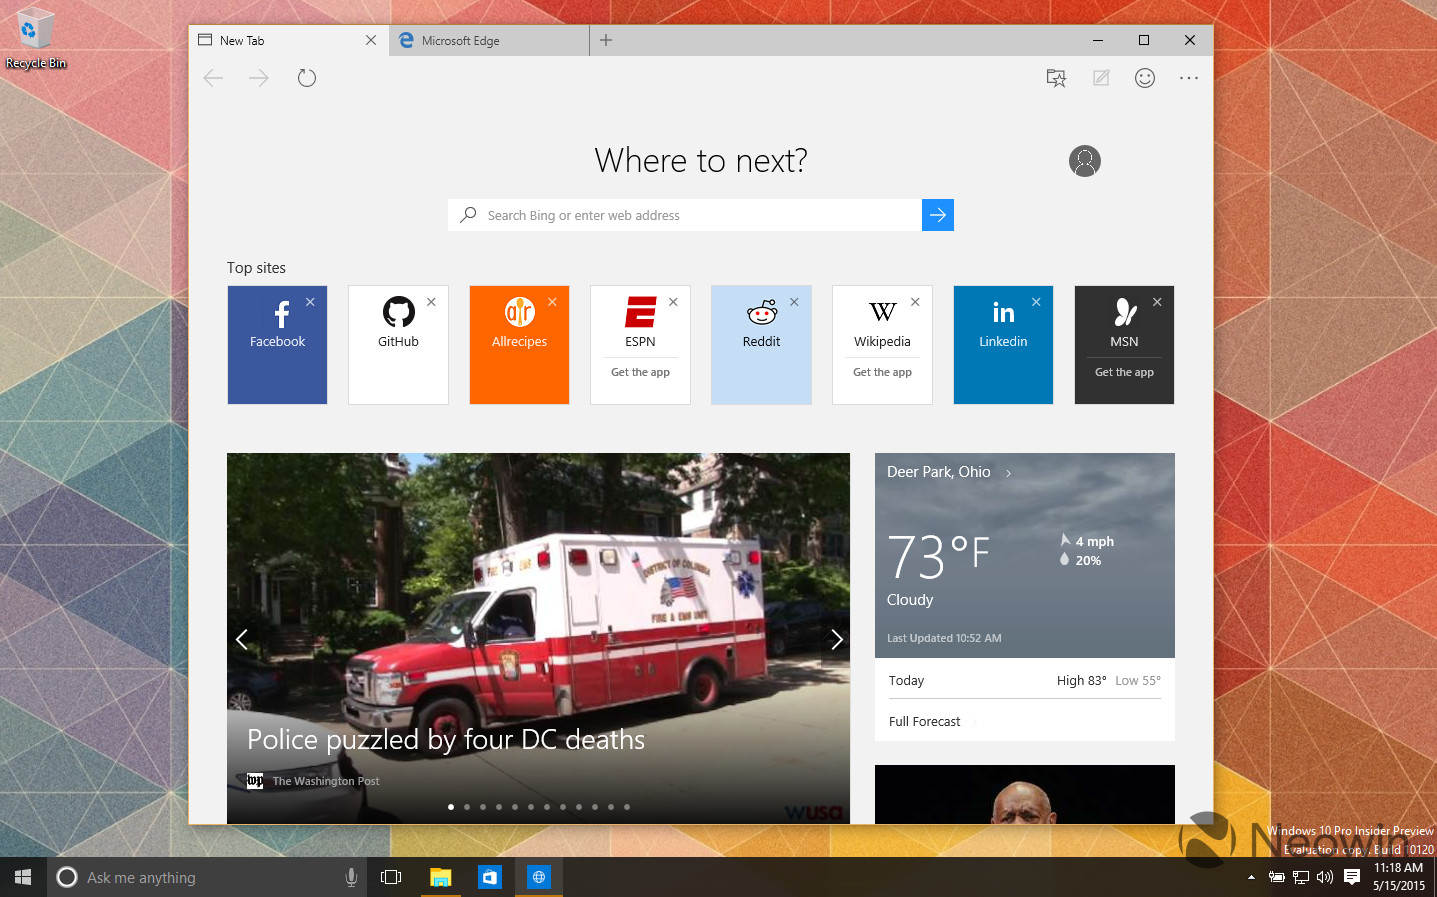Open Task View on the taskbar
Screen dimensions: 1437x897
tap(391, 877)
